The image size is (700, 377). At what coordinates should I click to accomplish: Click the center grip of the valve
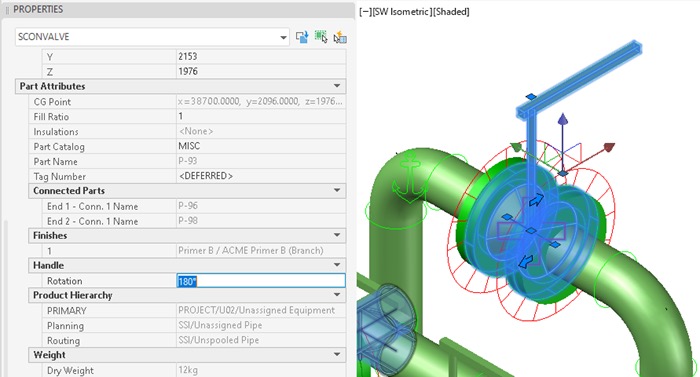click(531, 230)
